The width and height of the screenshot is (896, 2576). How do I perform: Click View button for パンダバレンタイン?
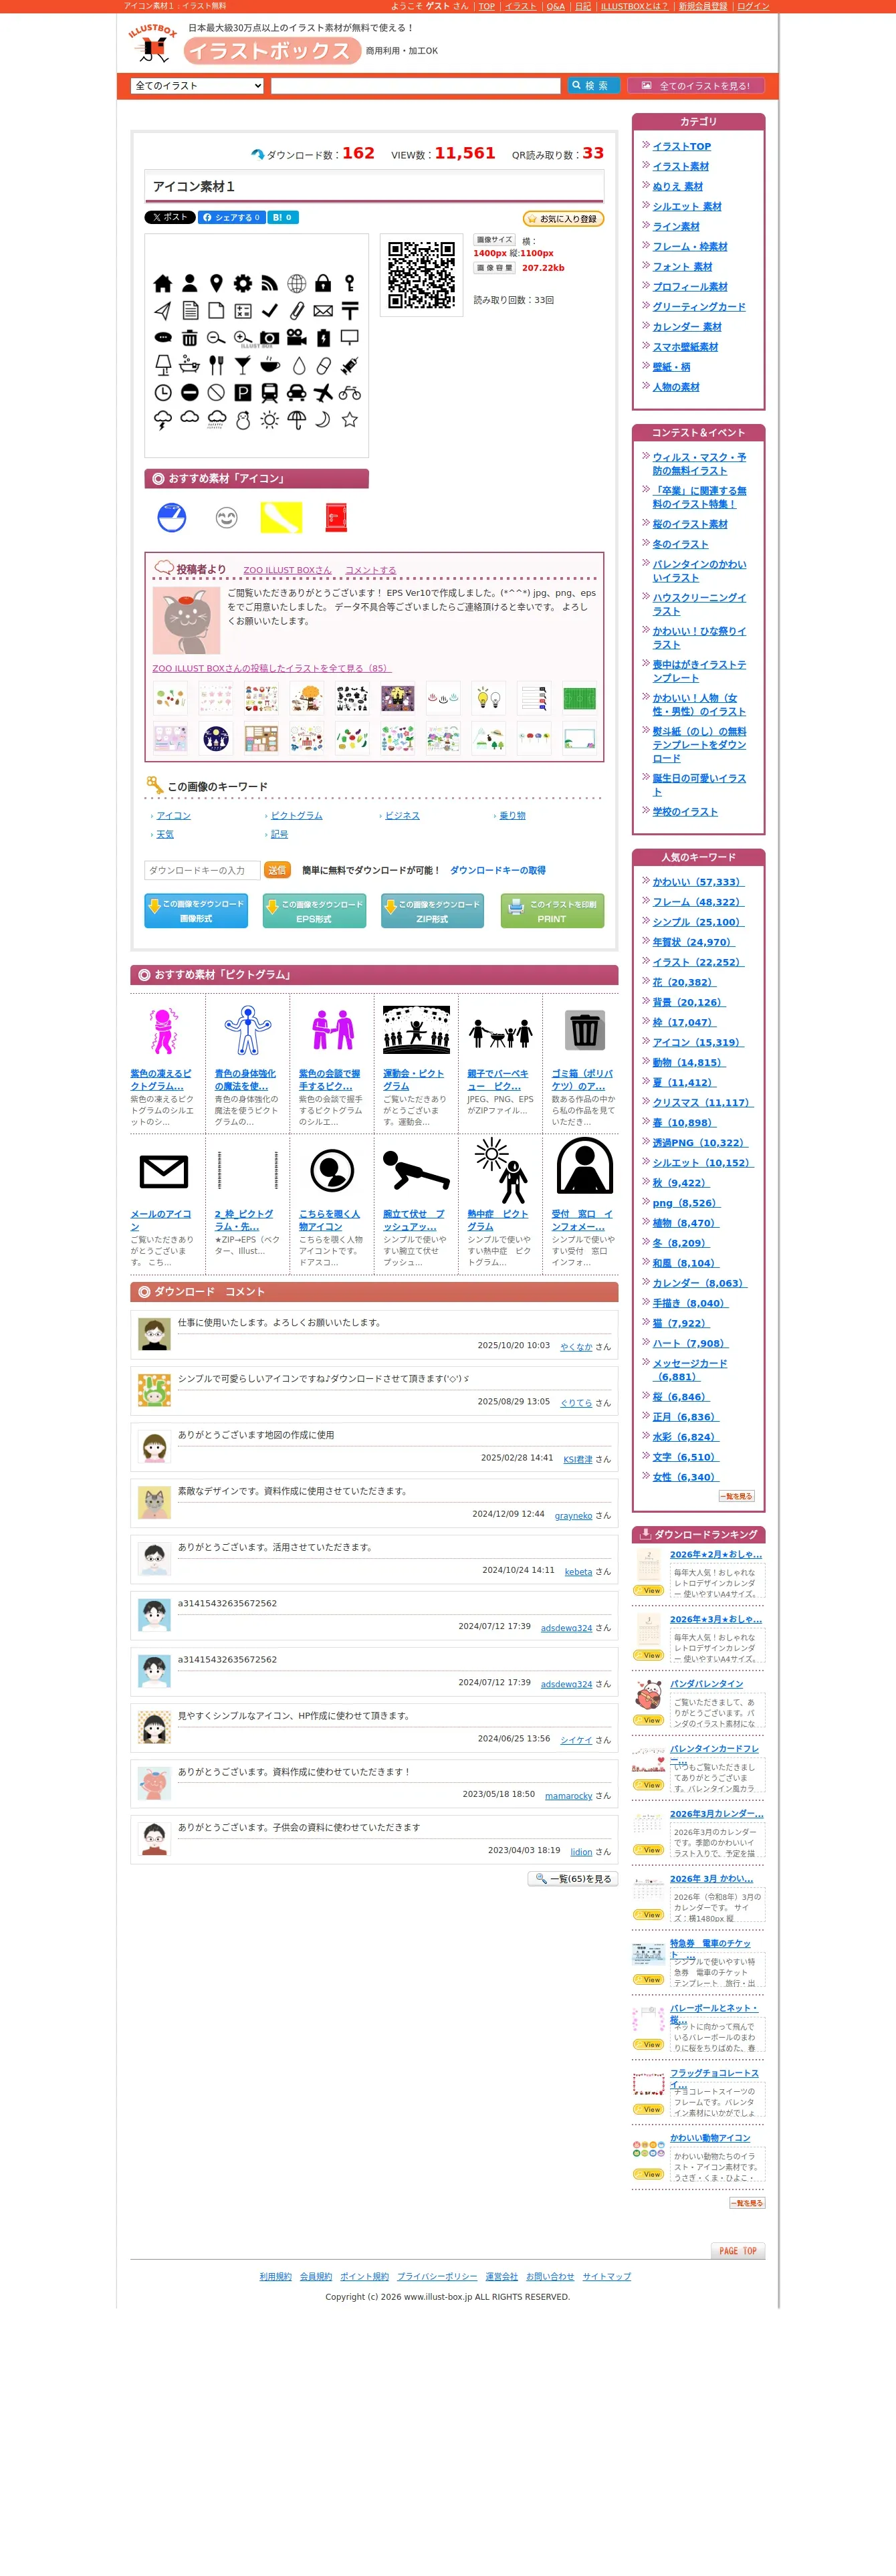coord(648,1720)
